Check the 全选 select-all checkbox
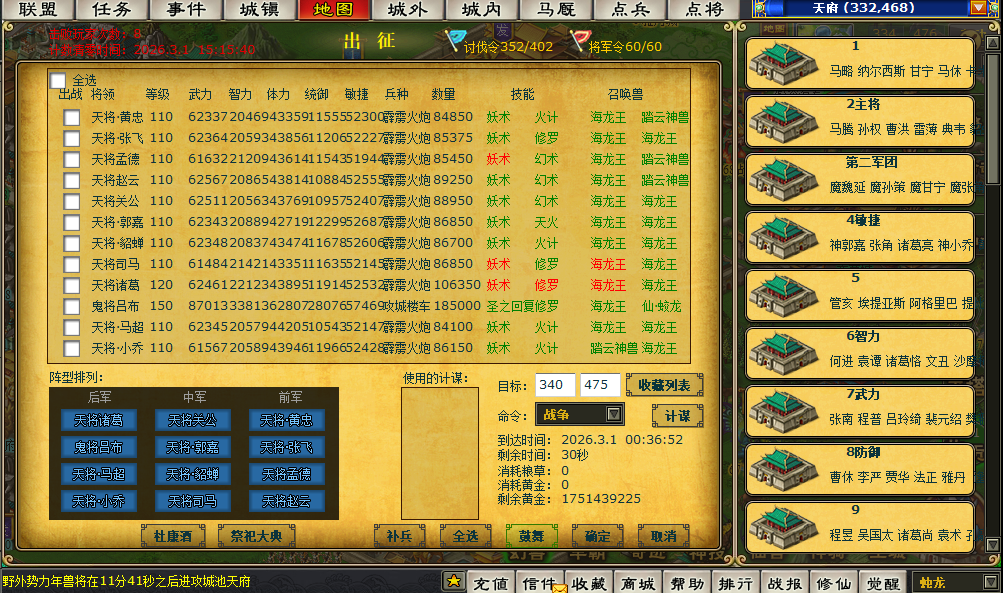 pos(59,80)
